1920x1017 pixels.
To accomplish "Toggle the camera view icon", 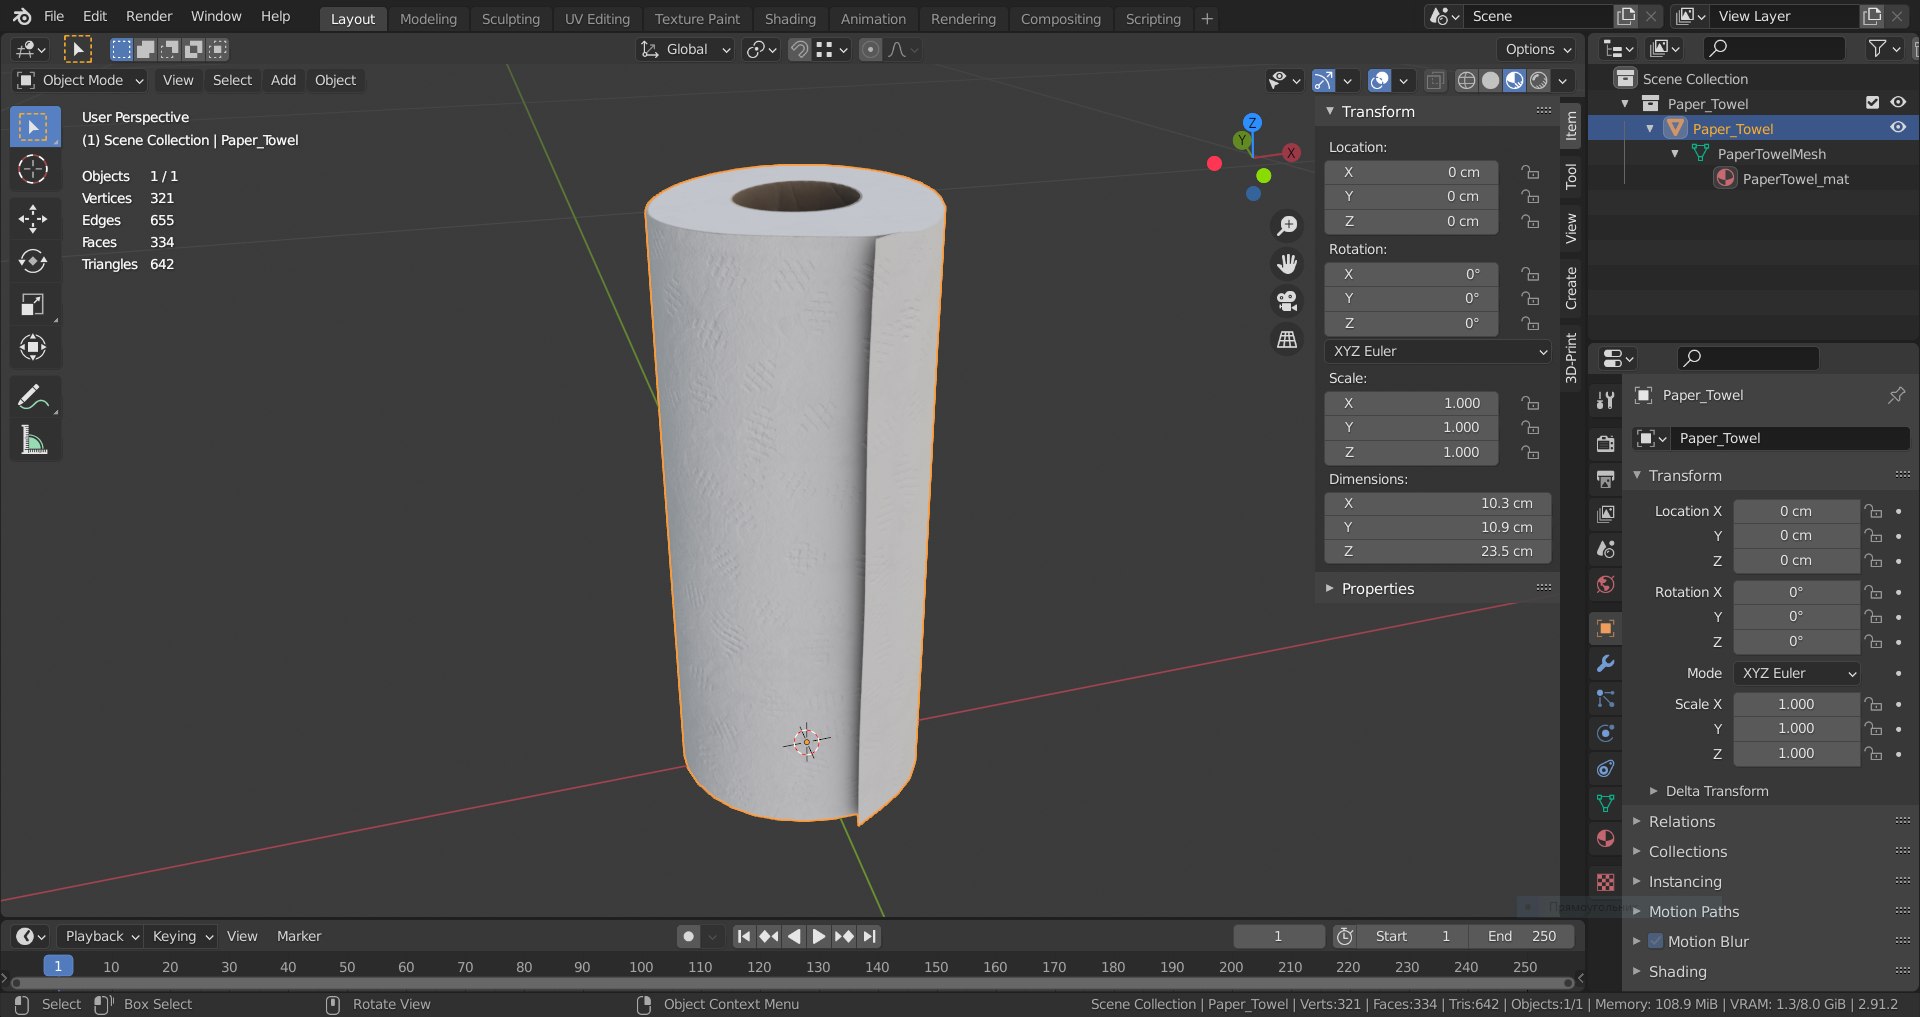I will tap(1287, 301).
